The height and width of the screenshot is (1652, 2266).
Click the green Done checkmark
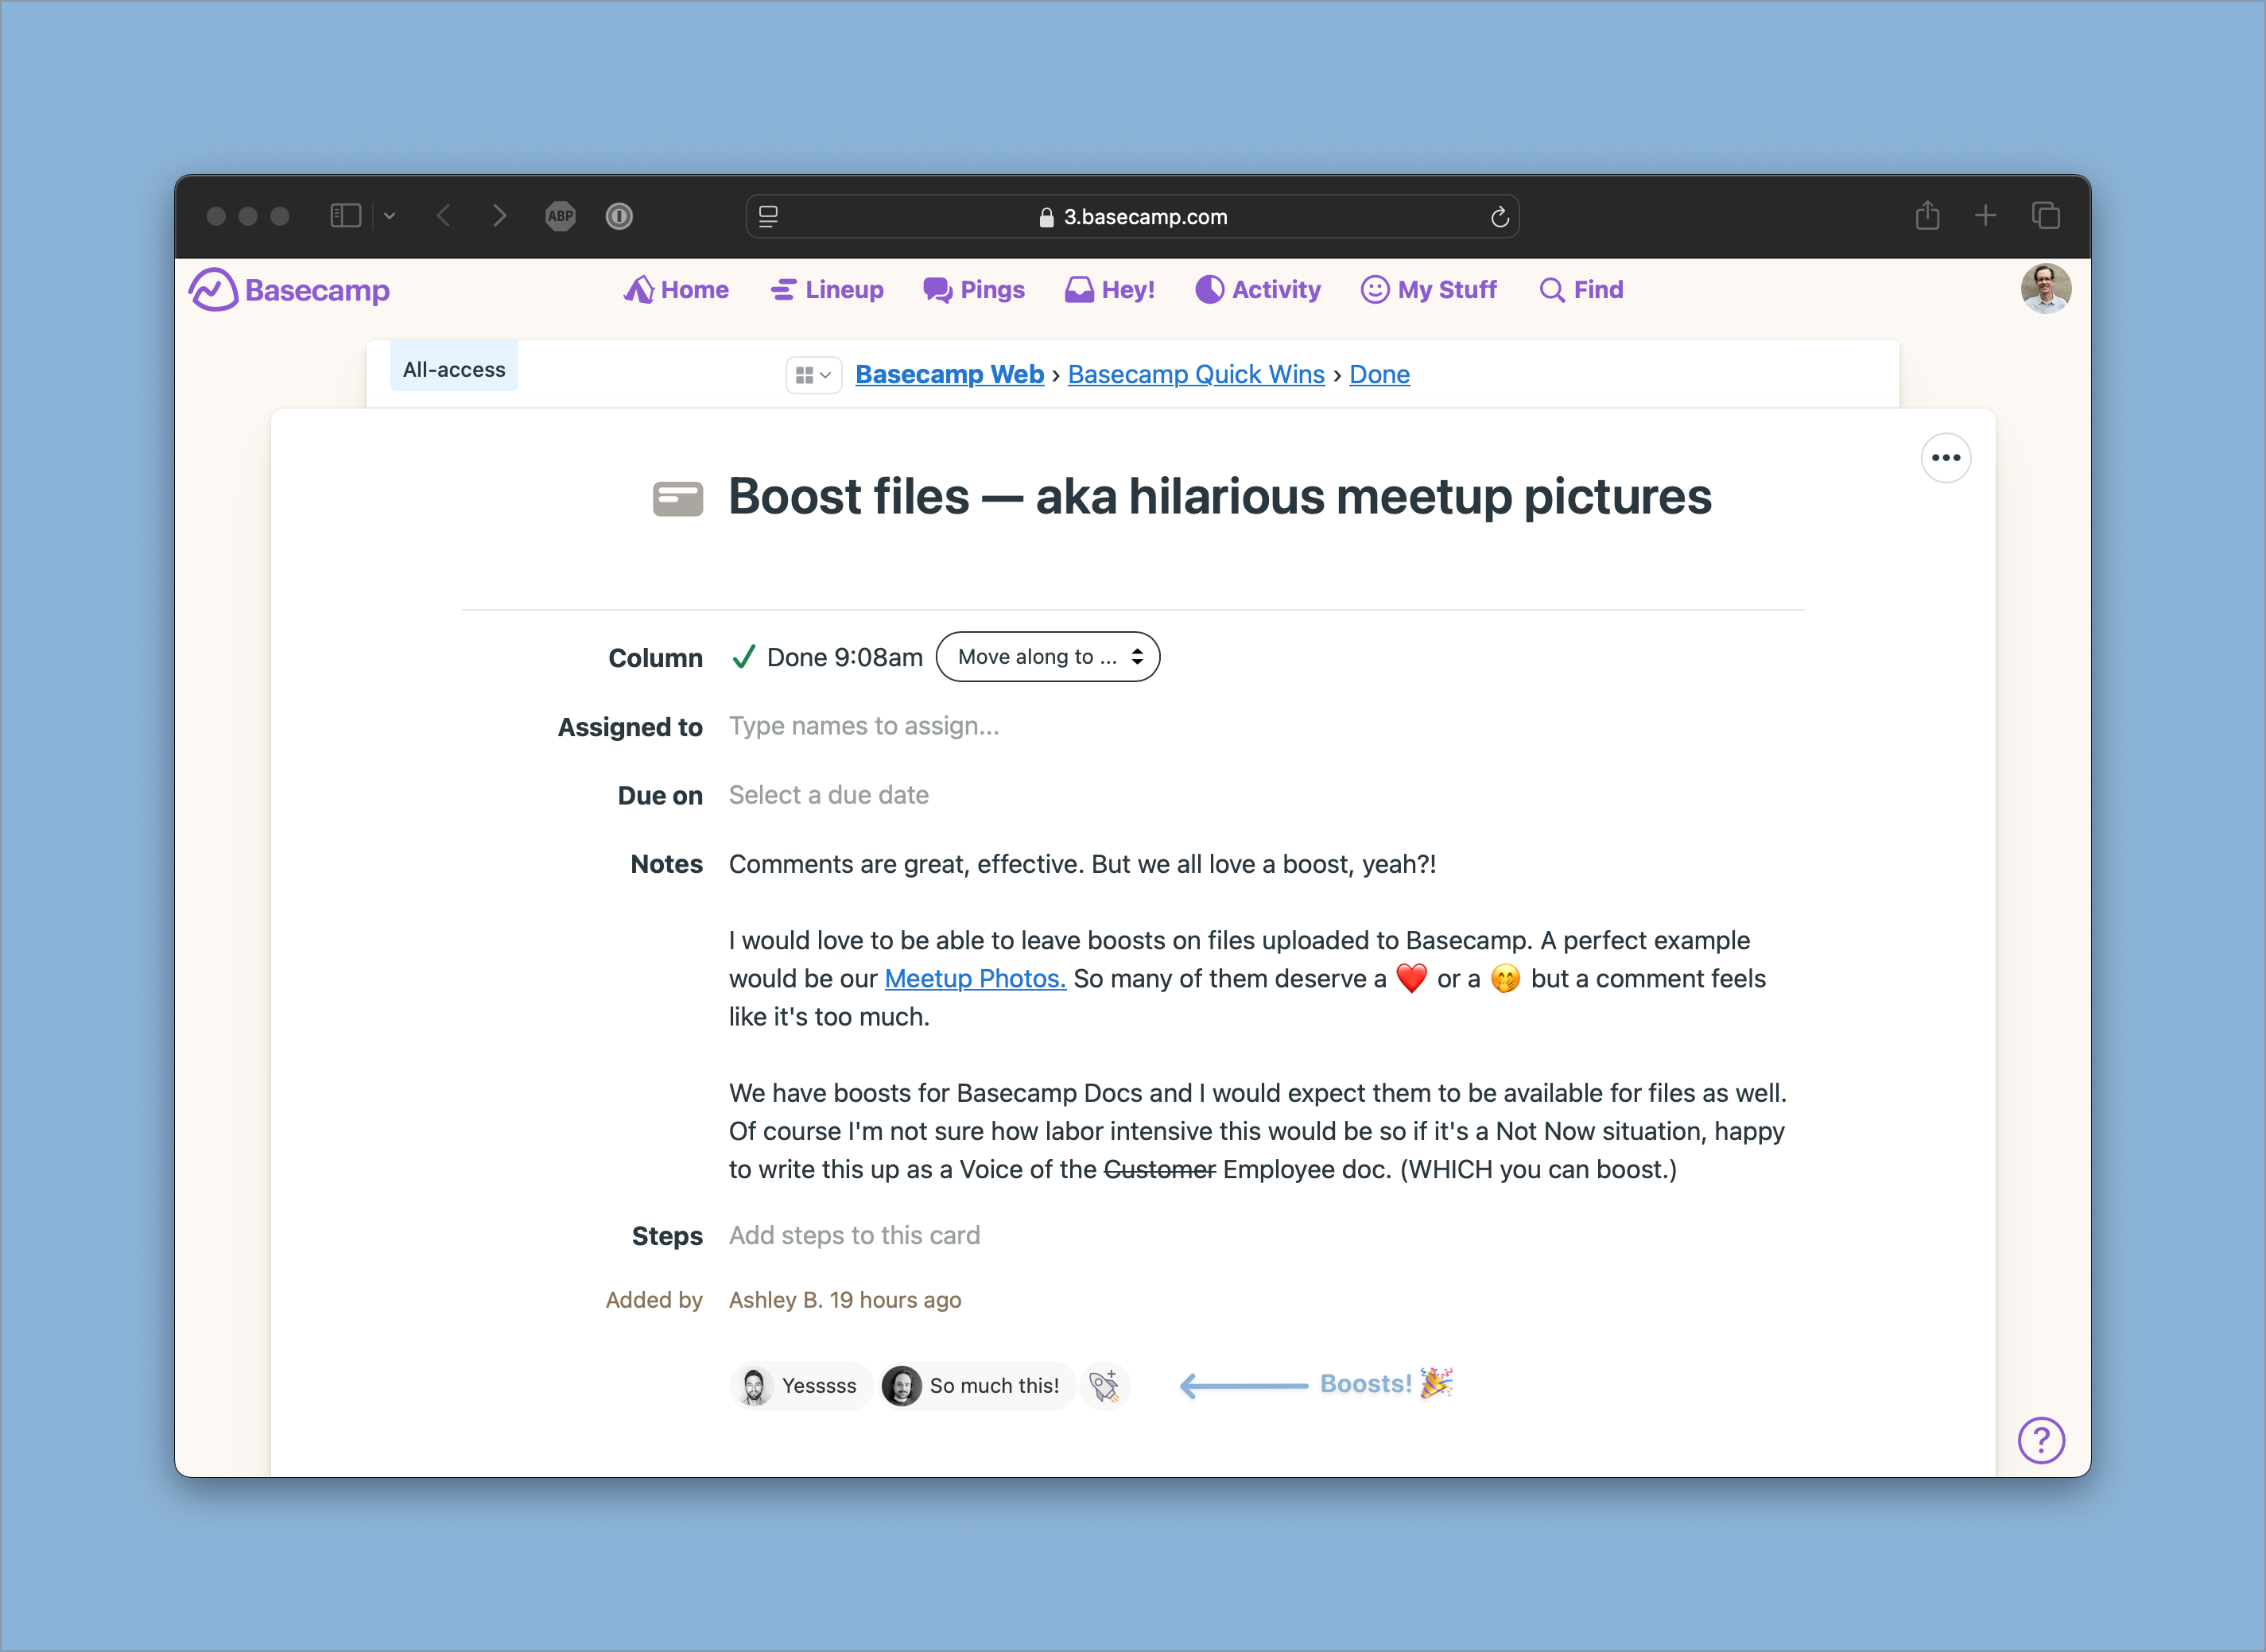pos(743,657)
